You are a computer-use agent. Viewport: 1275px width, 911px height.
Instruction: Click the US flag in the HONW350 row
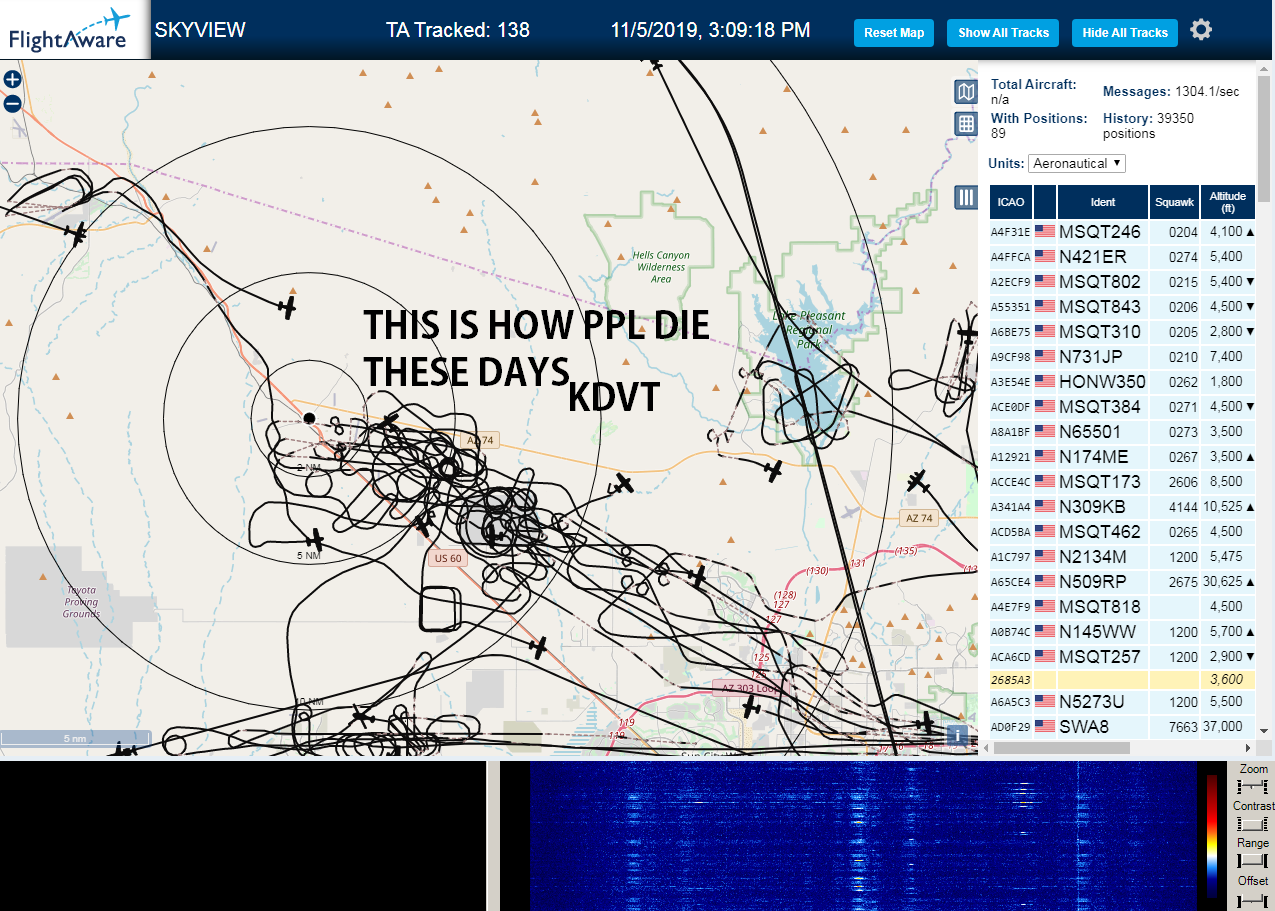[x=1045, y=381]
